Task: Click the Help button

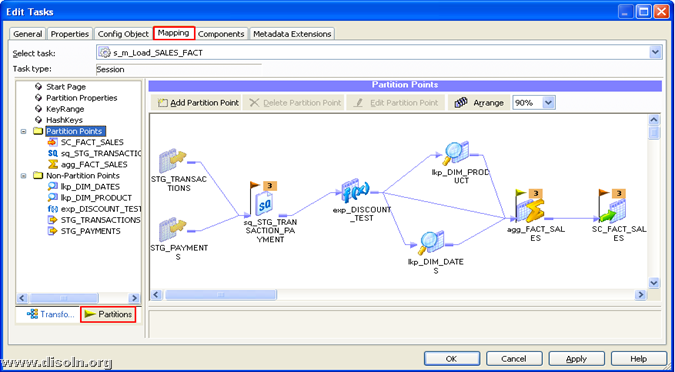Action: coord(638,359)
